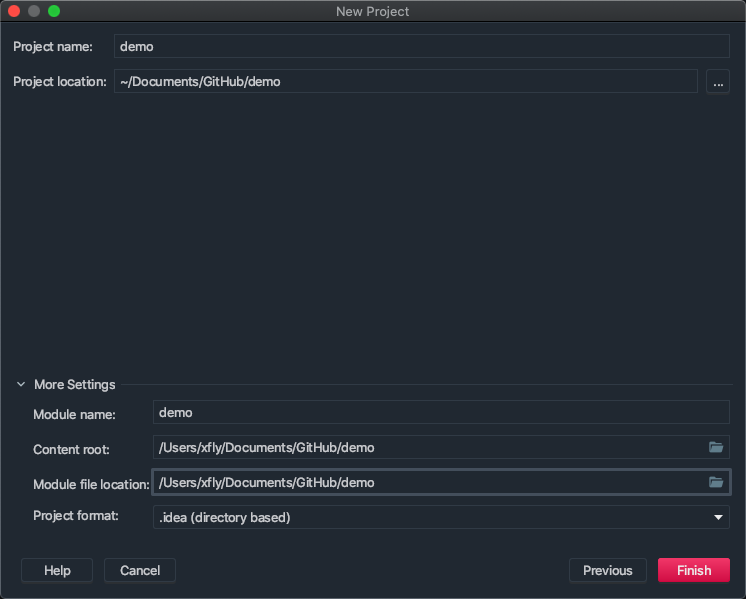Open the Project format dropdown arrow
The height and width of the screenshot is (599, 746).
click(x=718, y=517)
